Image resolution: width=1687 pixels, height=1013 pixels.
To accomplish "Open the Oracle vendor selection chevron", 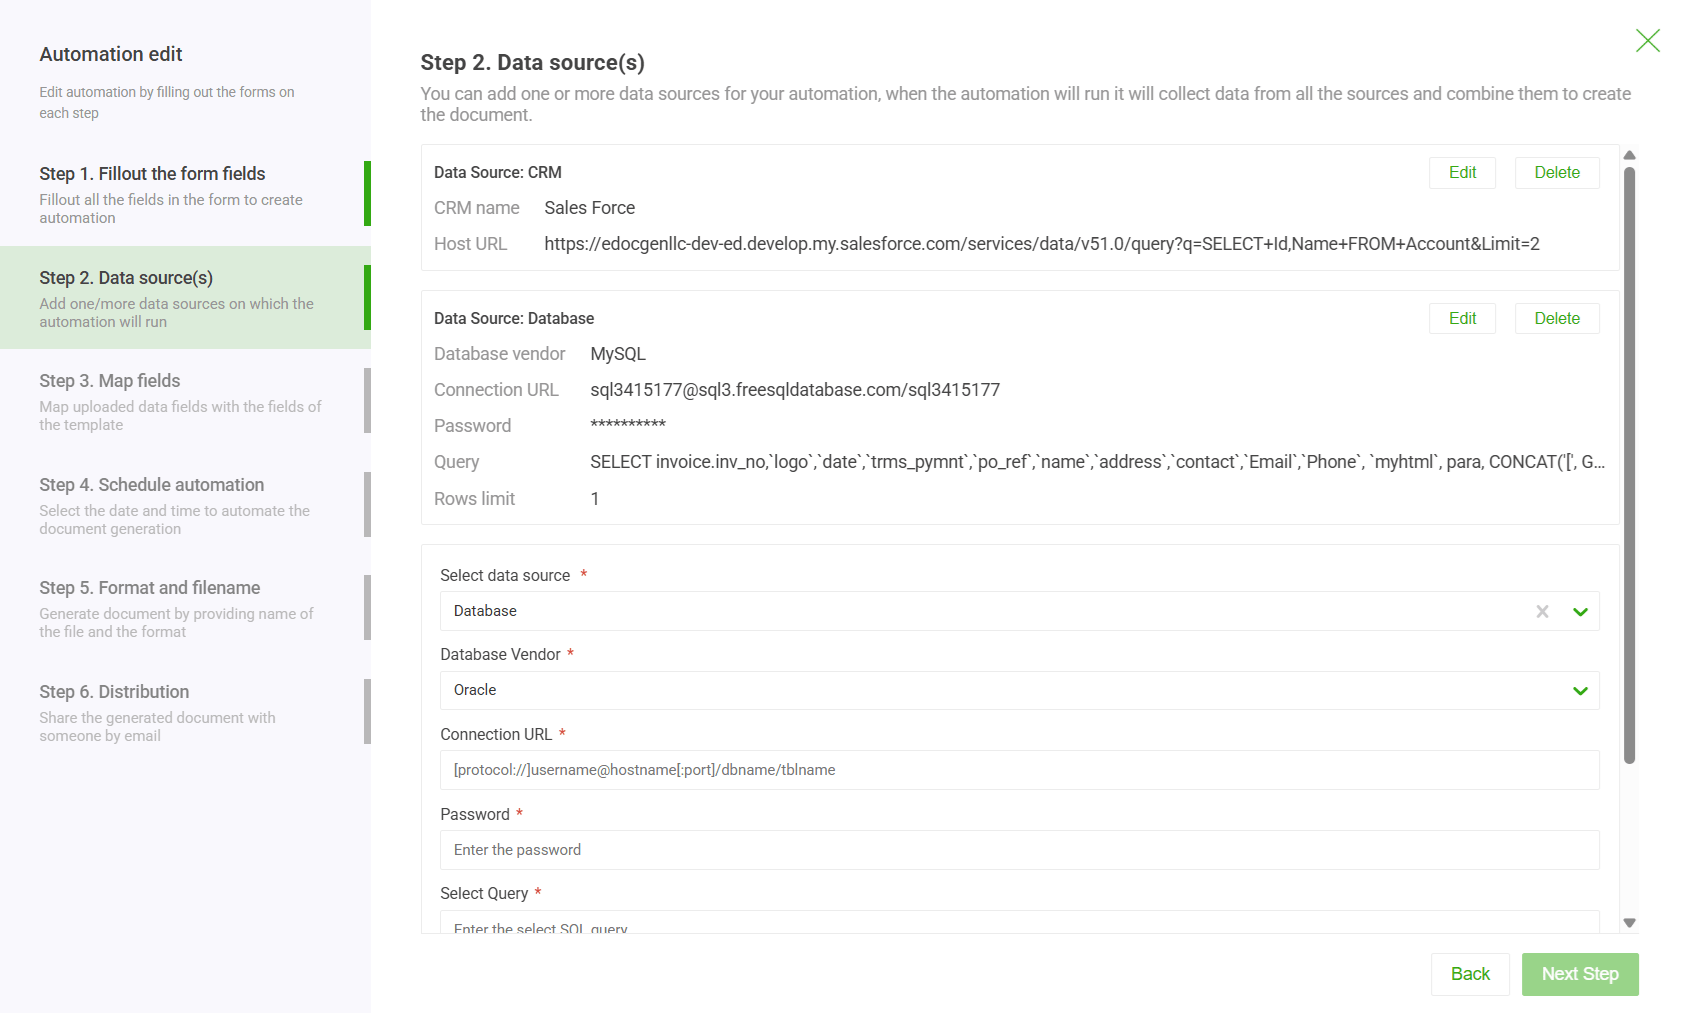I will [1580, 690].
